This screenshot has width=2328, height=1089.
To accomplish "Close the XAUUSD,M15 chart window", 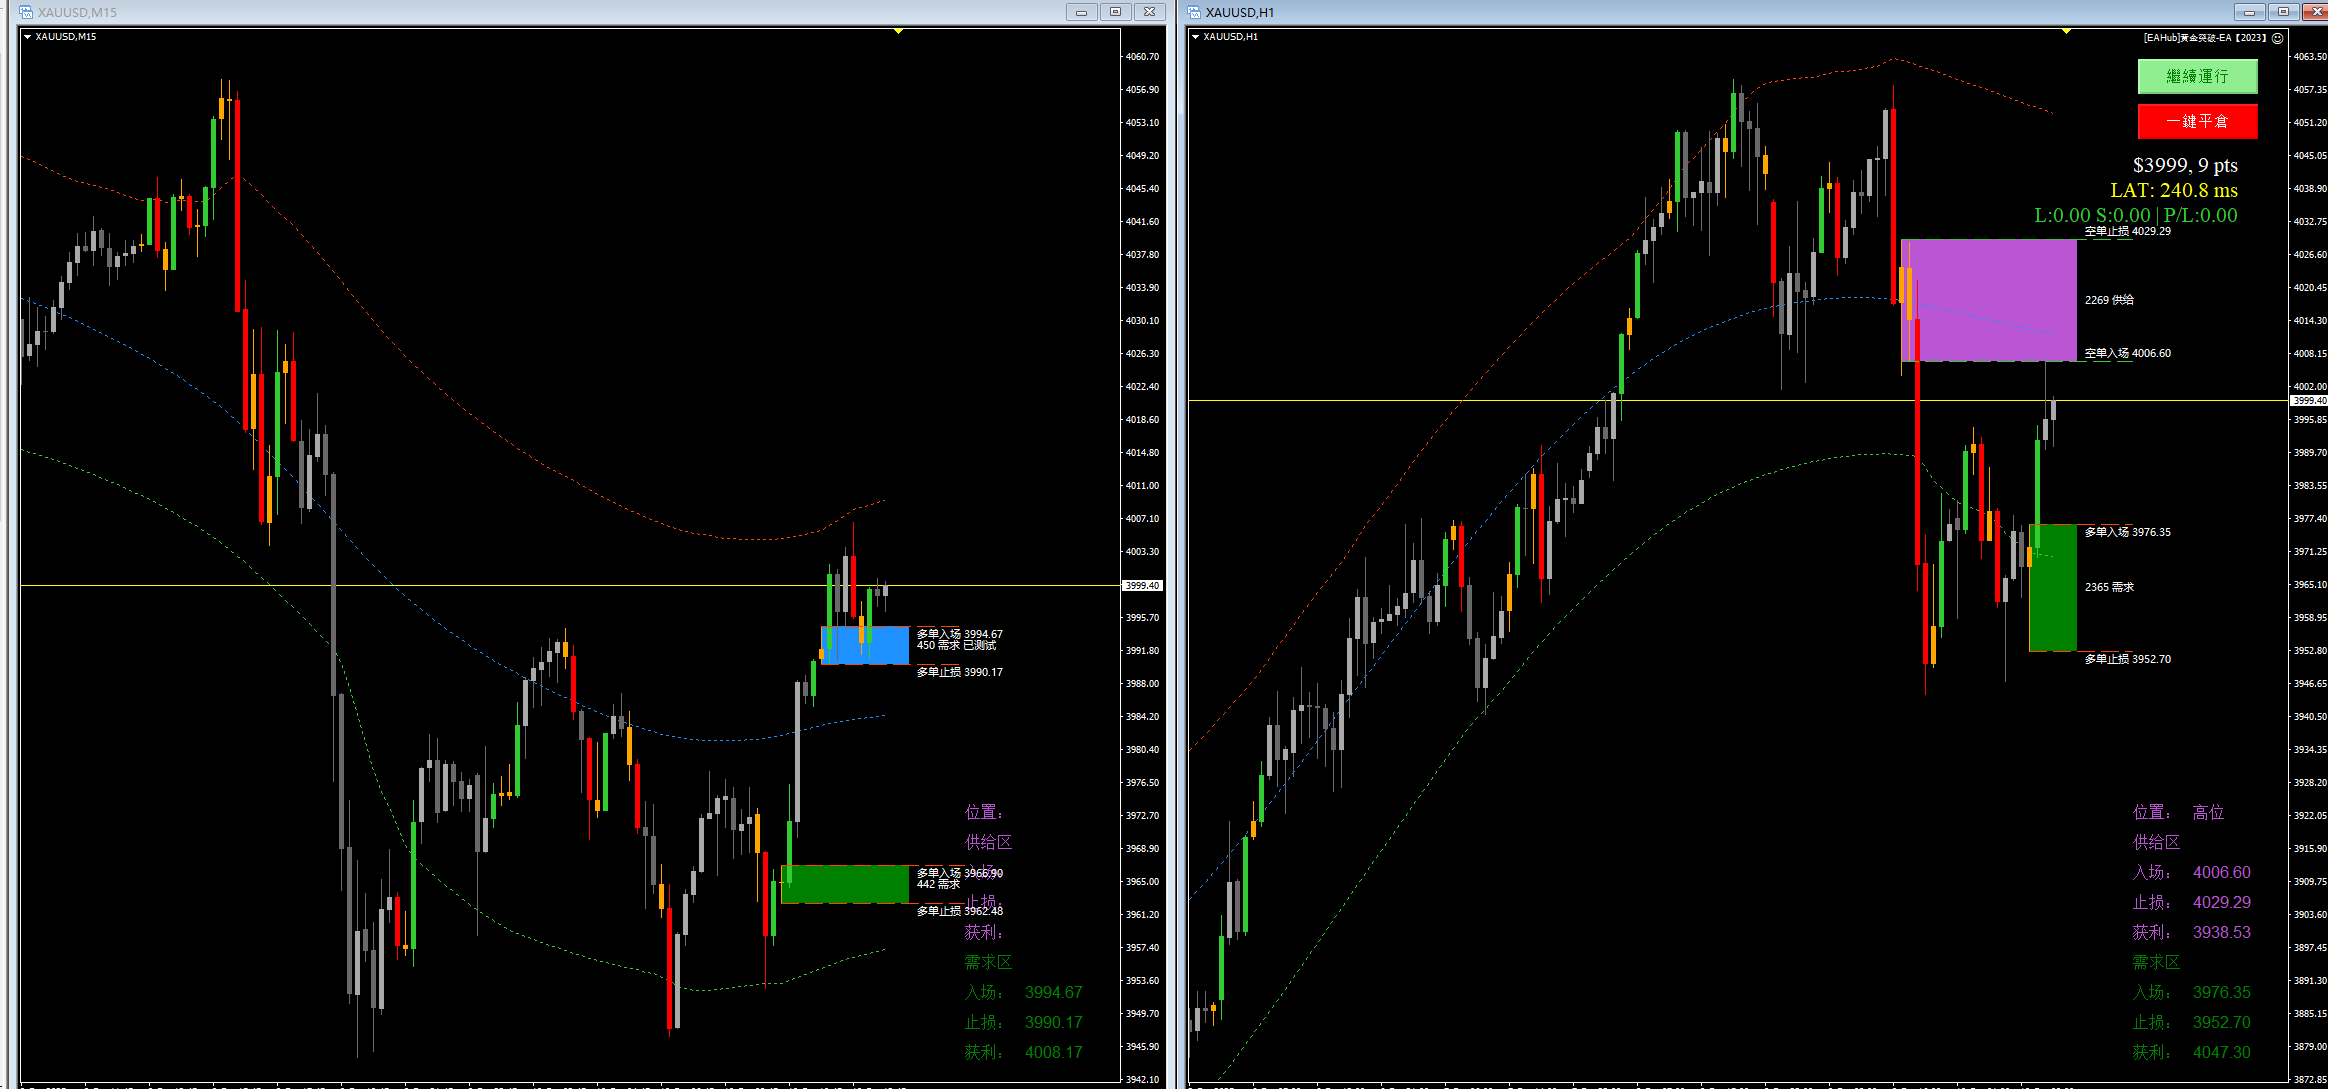I will click(1150, 12).
